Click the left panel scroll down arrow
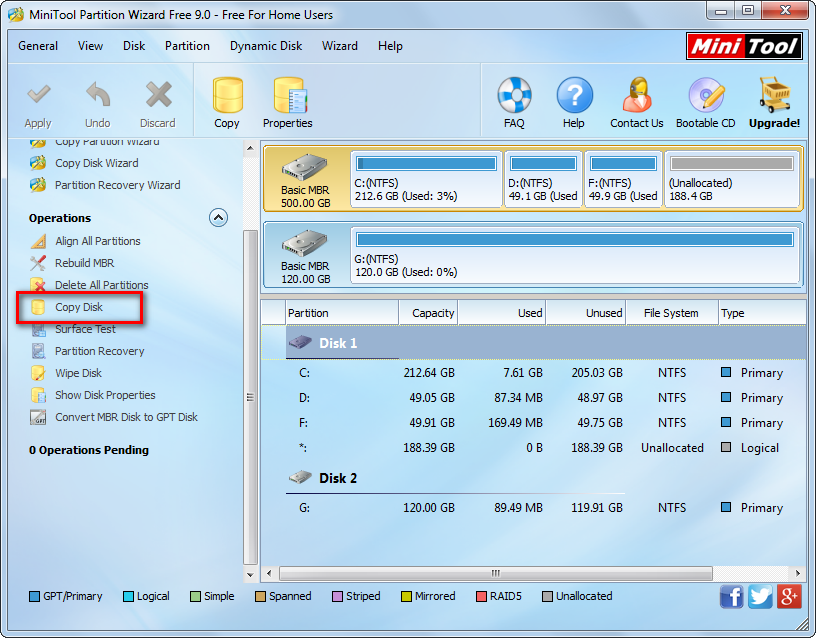This screenshot has height=638, width=816. (x=250, y=575)
